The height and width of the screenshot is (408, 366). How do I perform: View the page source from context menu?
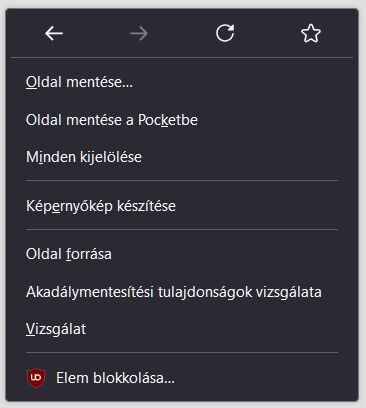(182, 254)
